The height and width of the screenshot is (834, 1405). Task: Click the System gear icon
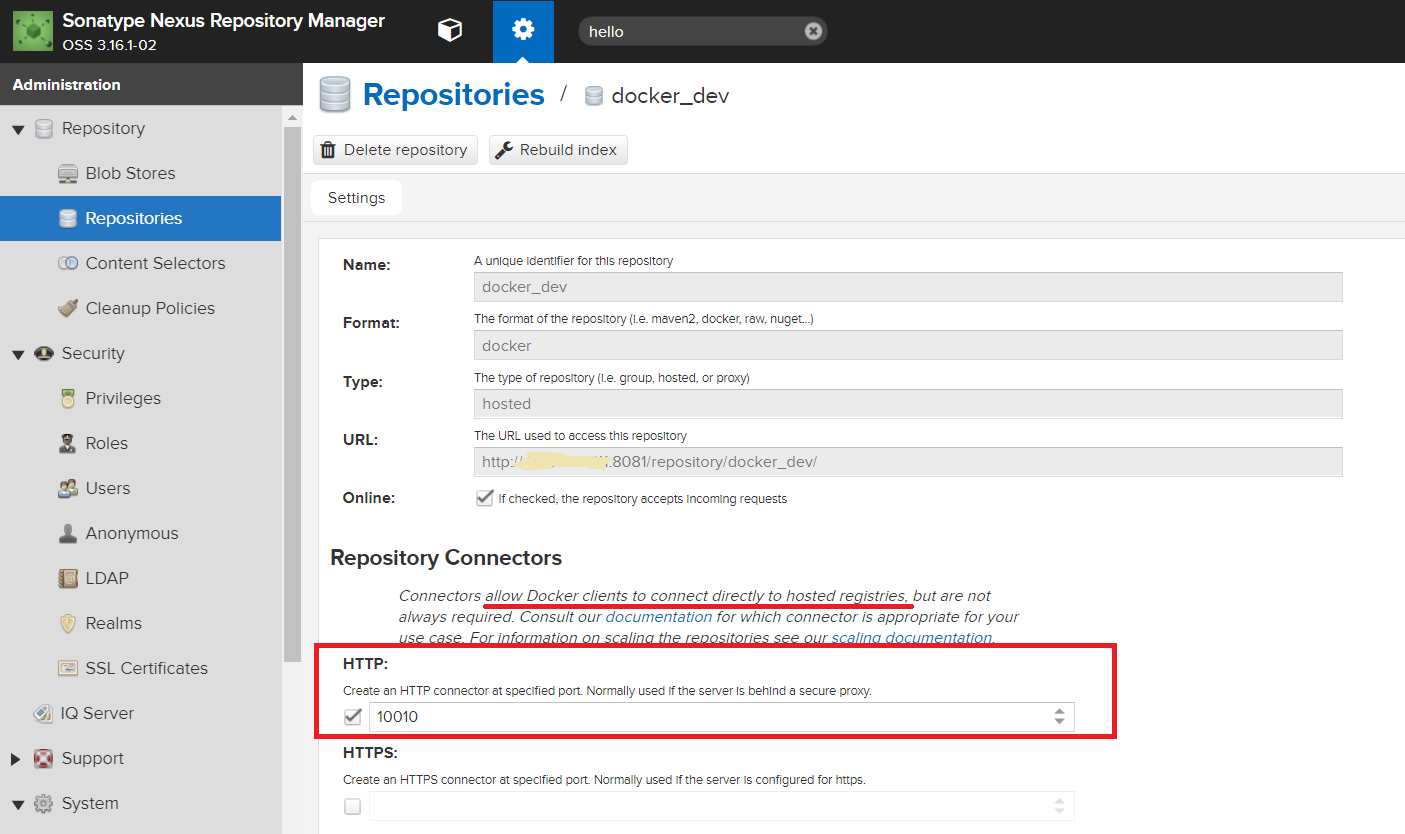(x=43, y=803)
